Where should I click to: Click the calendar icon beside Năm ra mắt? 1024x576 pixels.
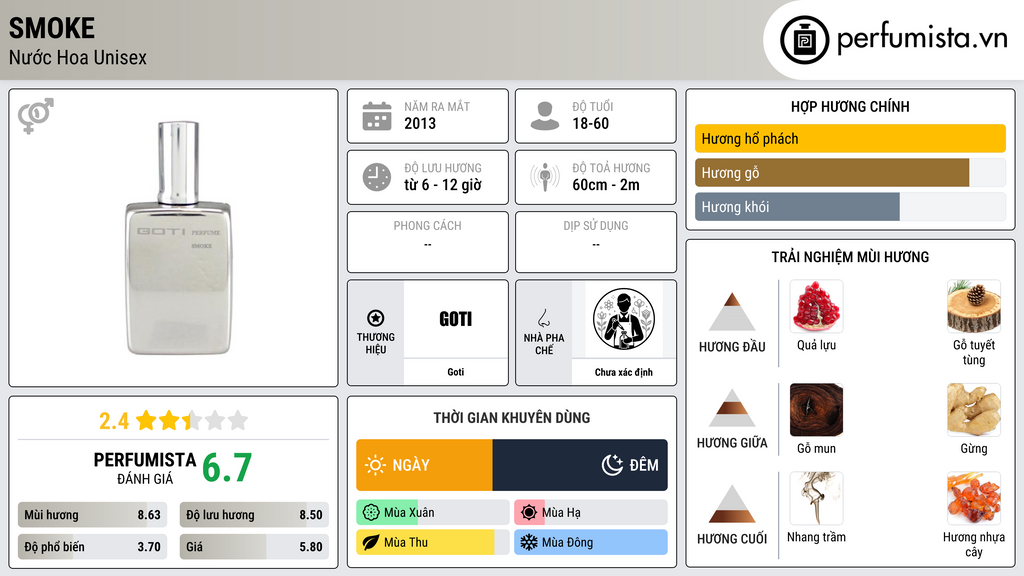point(377,116)
